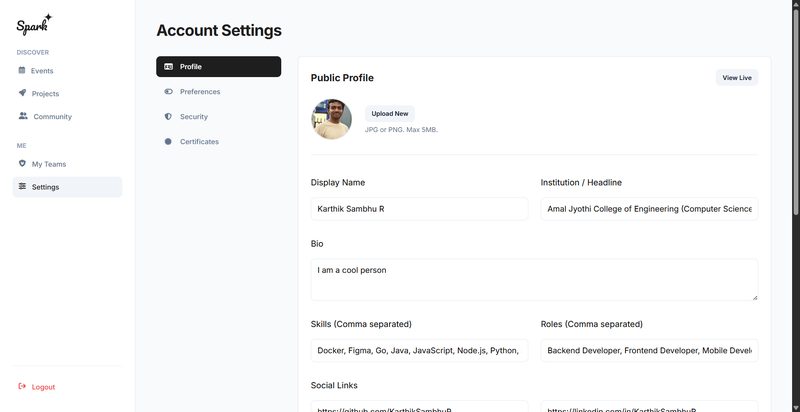Screen dimensions: 800x412
Task: Click the Spark logo
Action: click(x=34, y=24)
